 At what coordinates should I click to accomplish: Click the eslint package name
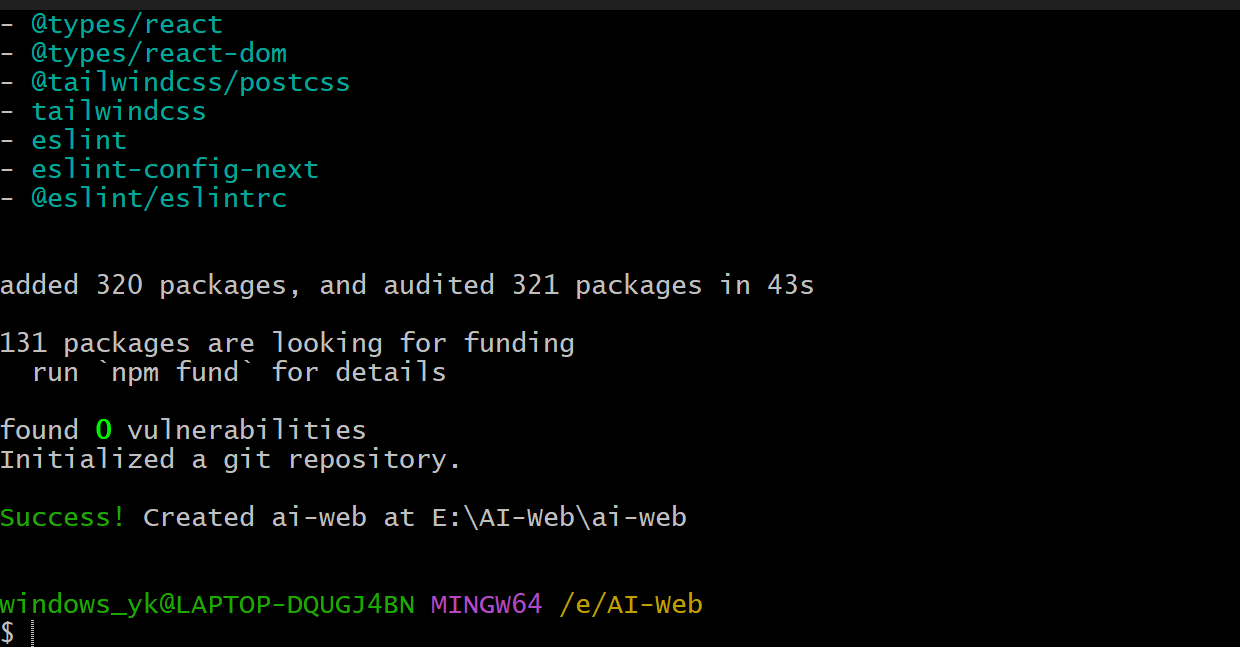(79, 140)
